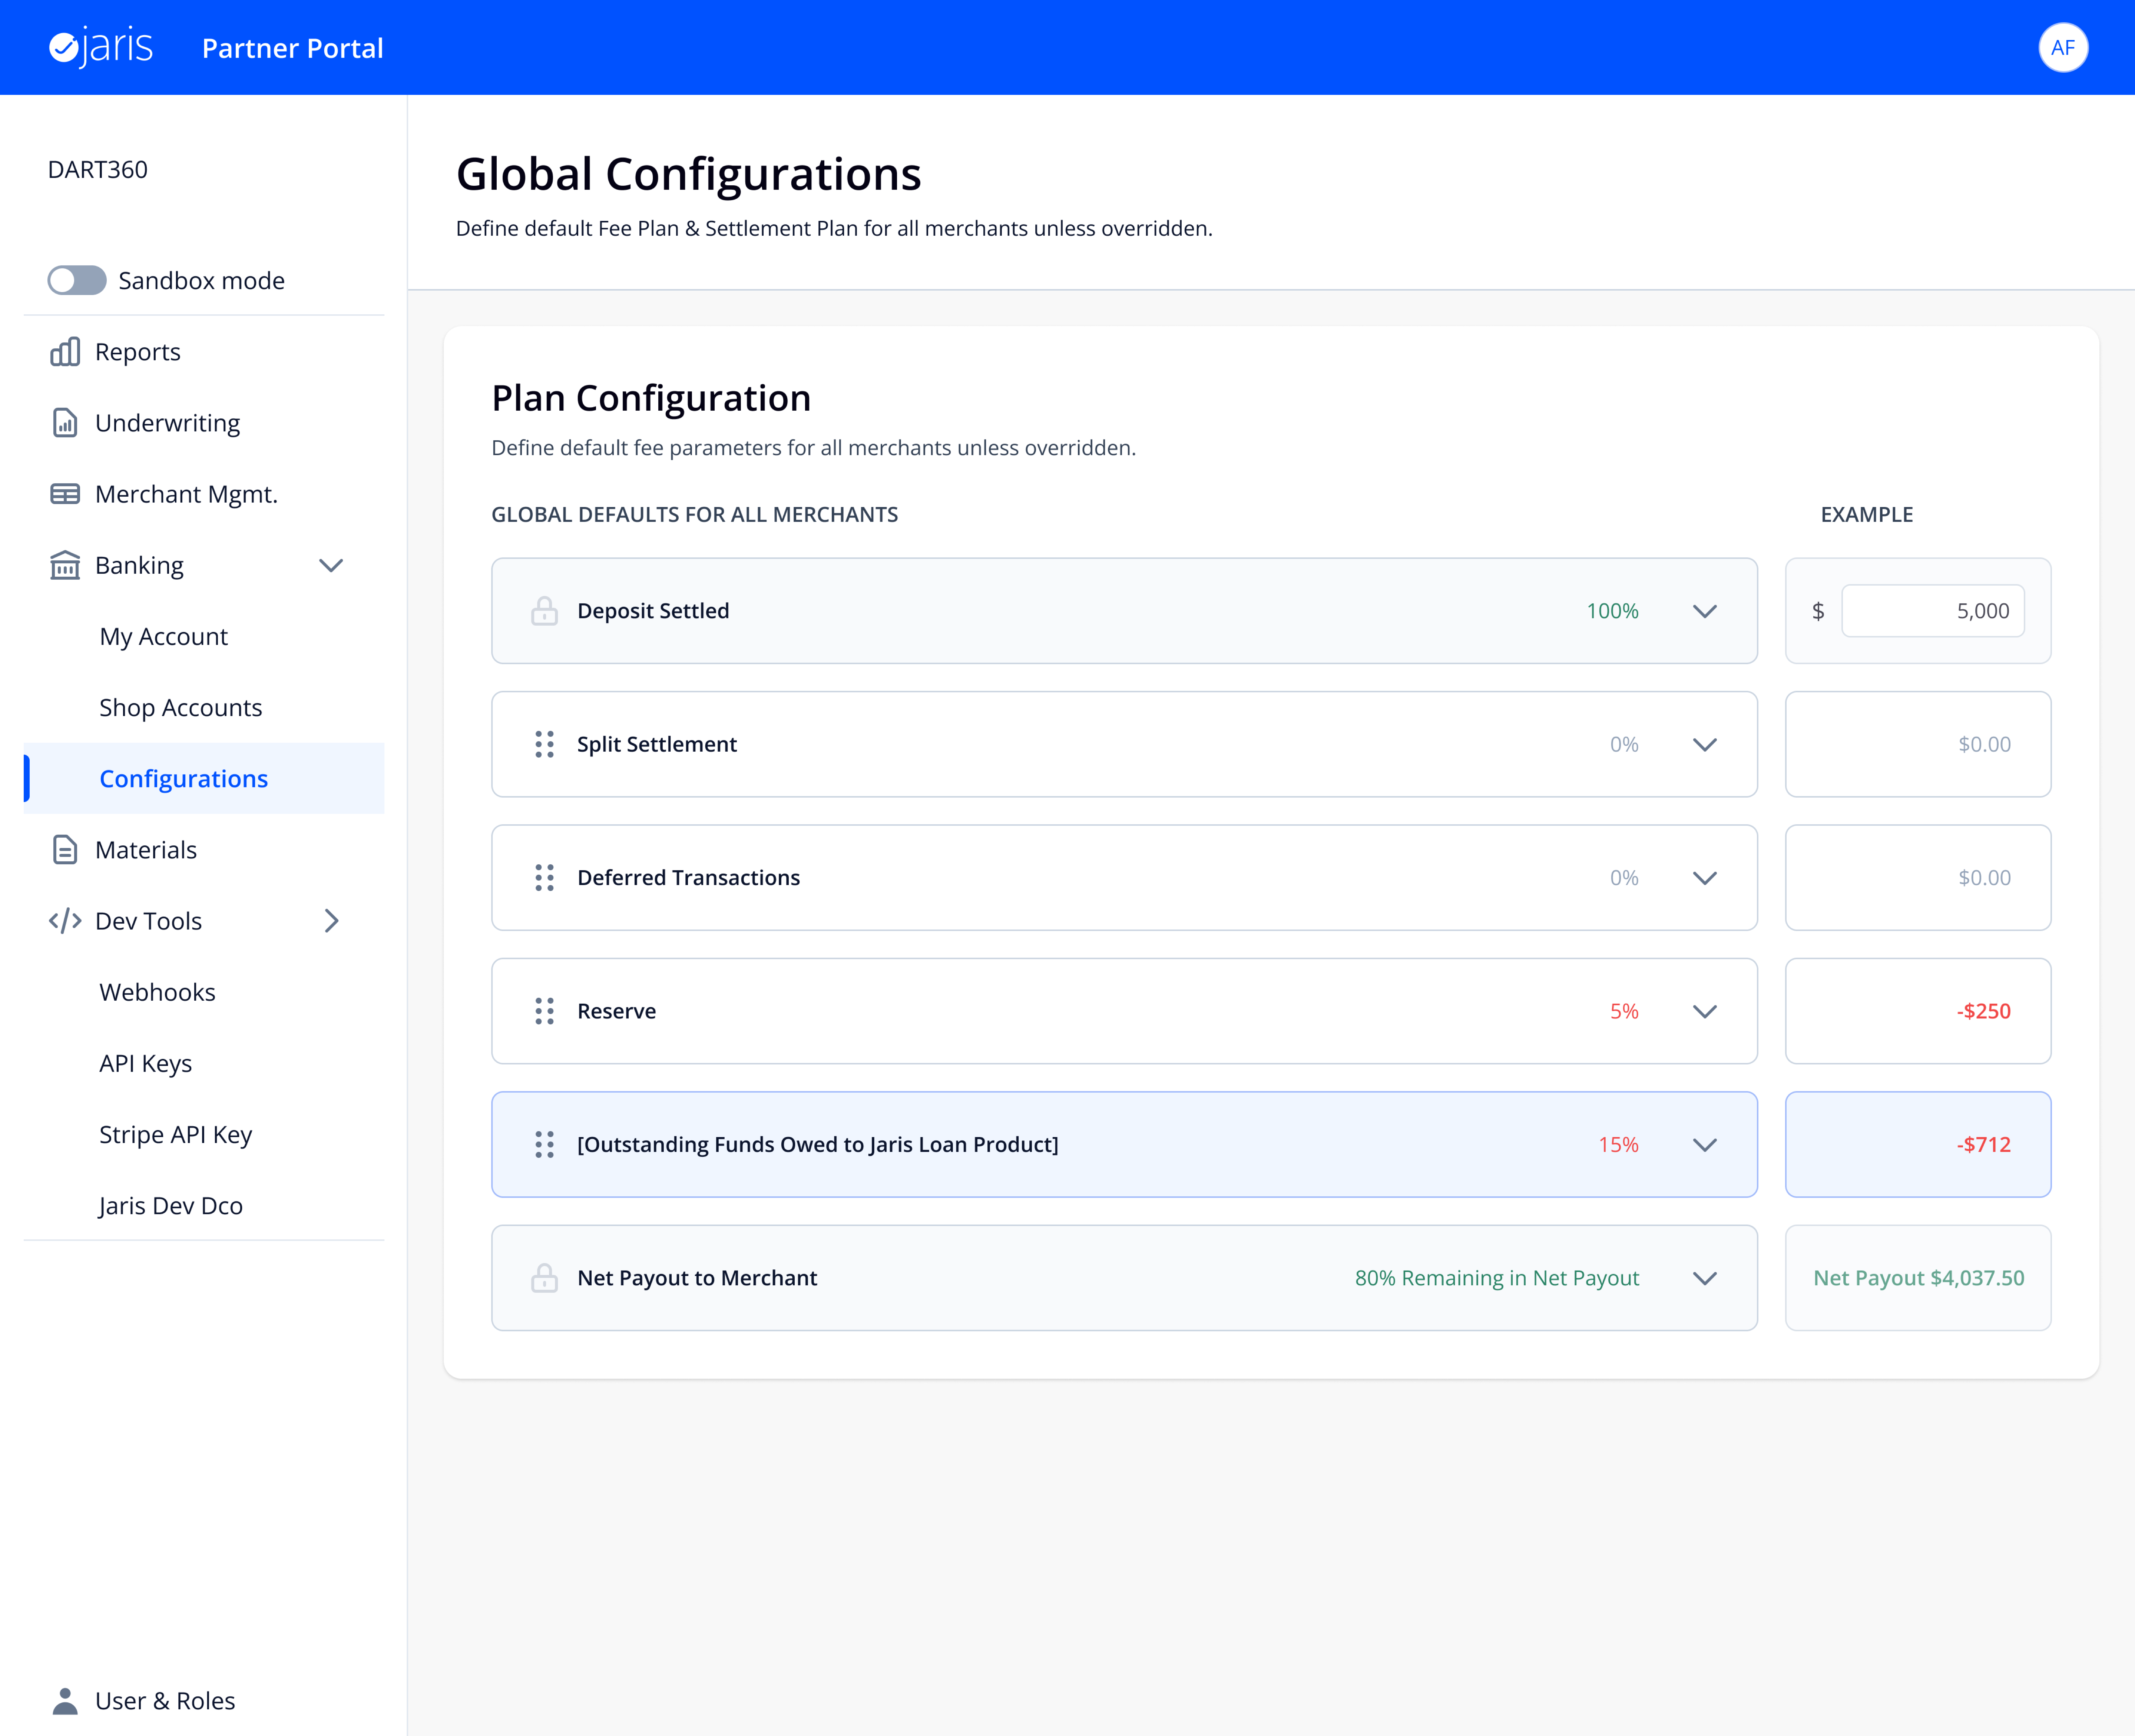The width and height of the screenshot is (2135, 1736).
Task: Click the example deposit amount input field
Action: pyautogui.click(x=1933, y=611)
